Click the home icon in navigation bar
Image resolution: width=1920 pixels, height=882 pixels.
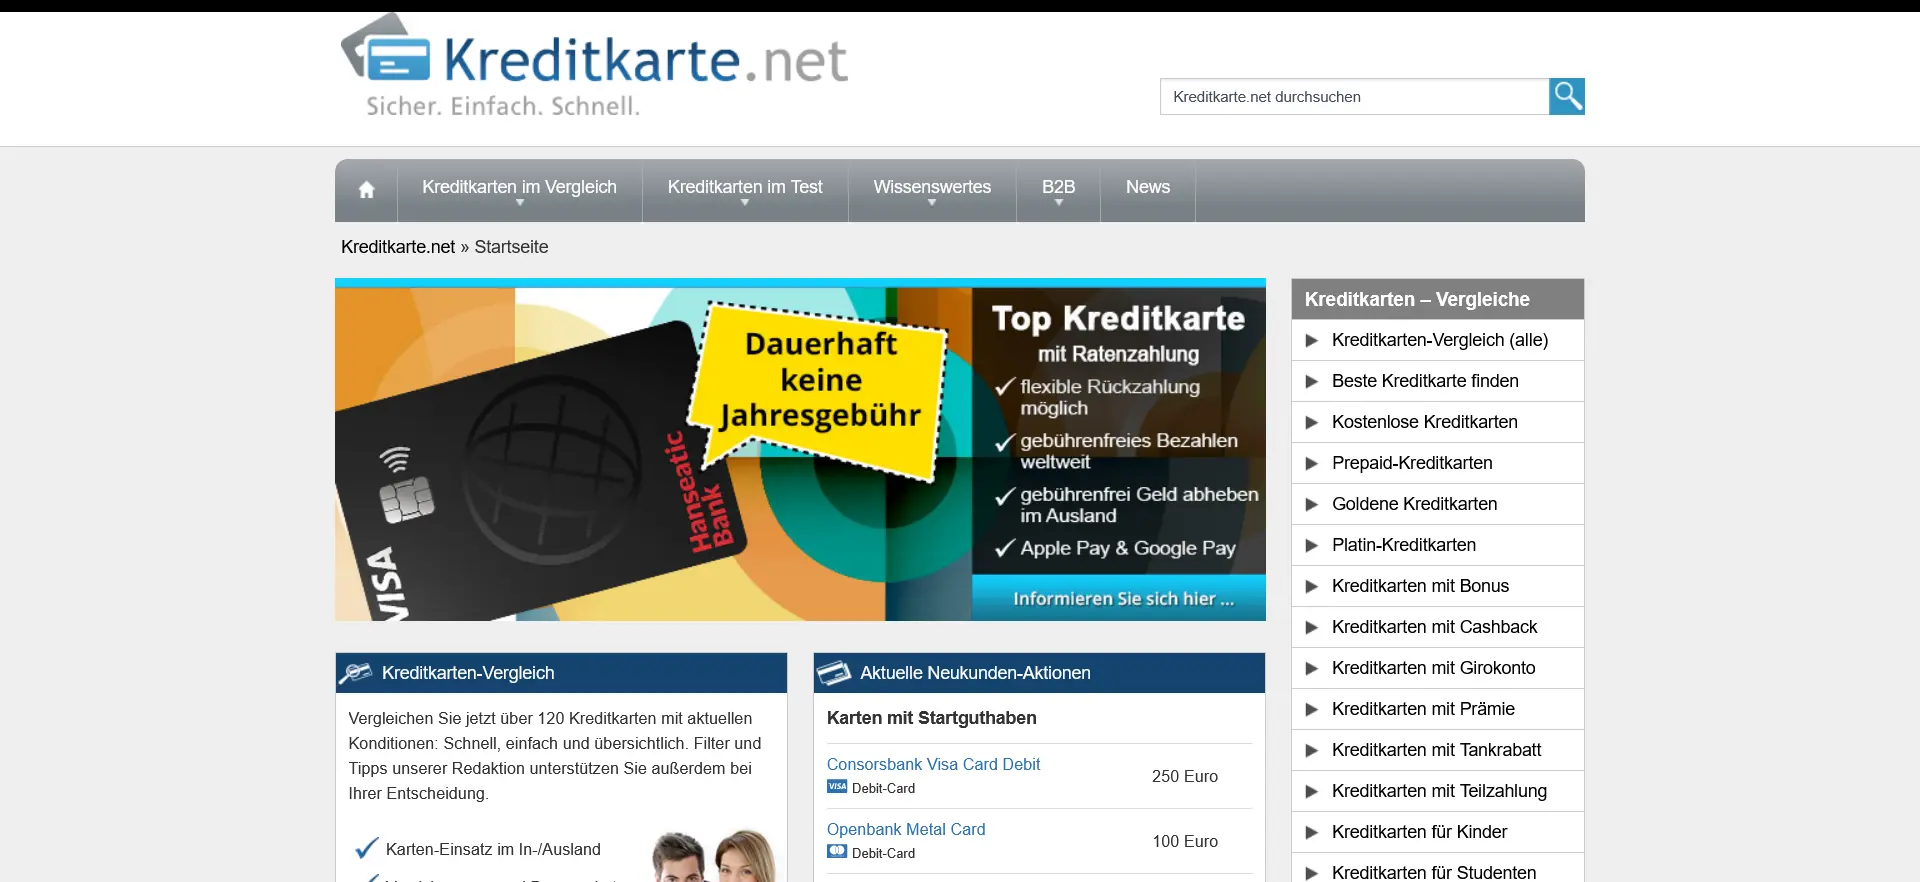366,189
